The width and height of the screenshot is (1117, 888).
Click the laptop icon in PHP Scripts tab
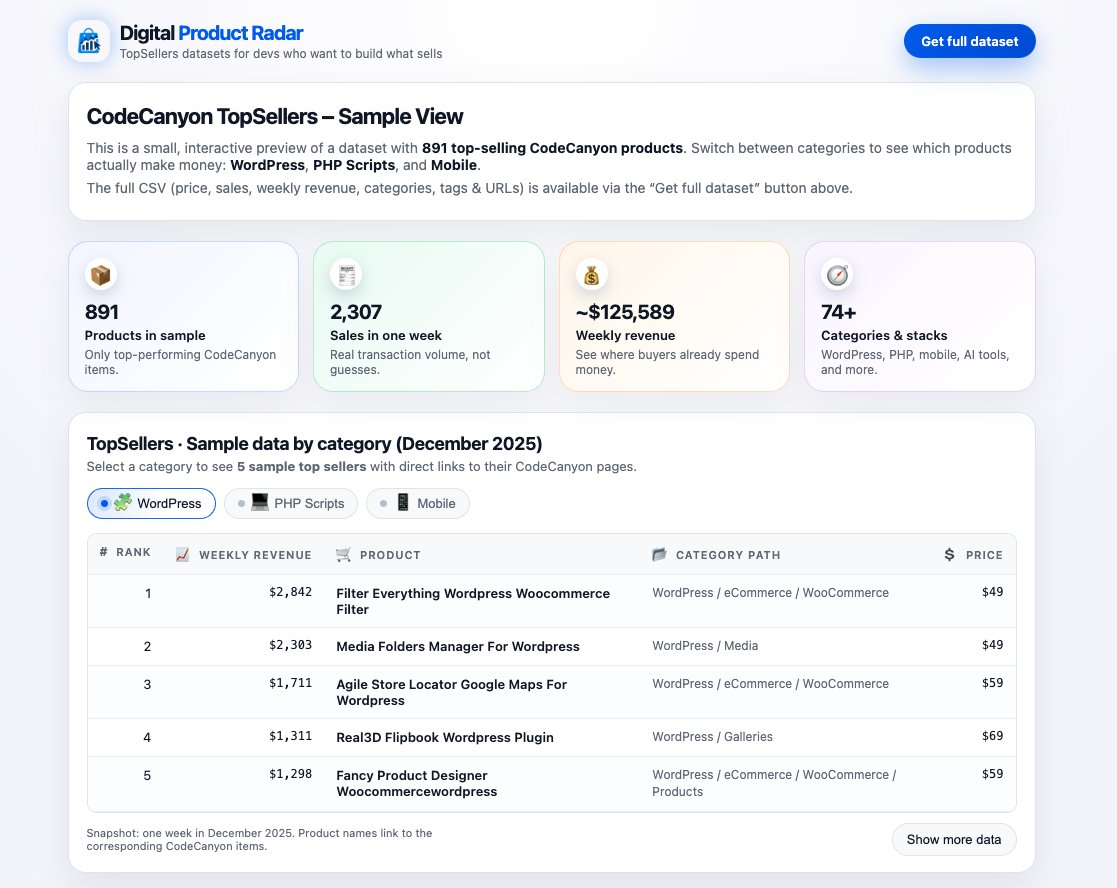point(260,502)
